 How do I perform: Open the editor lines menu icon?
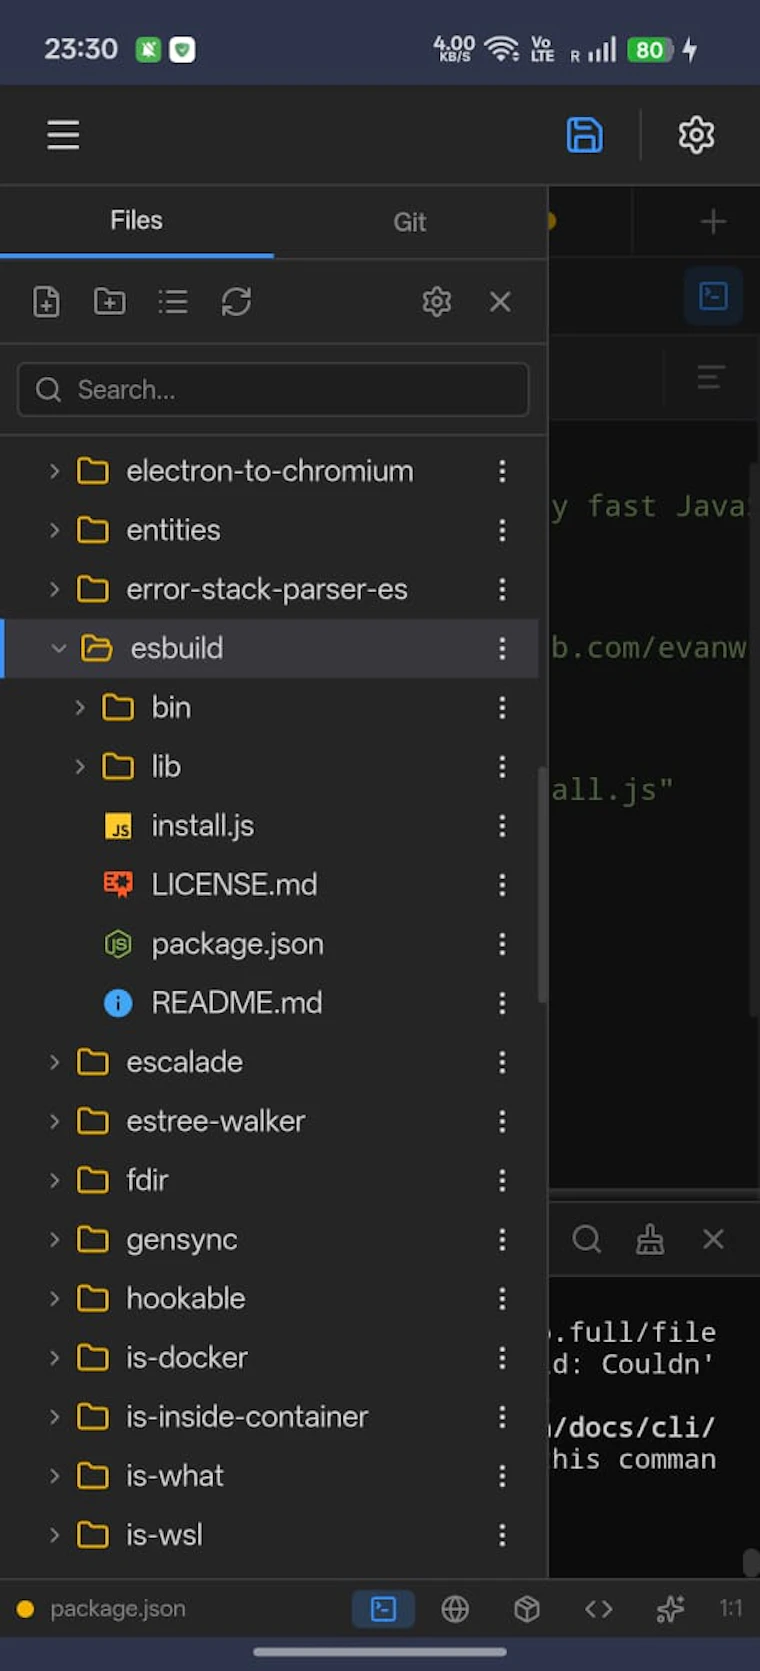click(x=711, y=377)
